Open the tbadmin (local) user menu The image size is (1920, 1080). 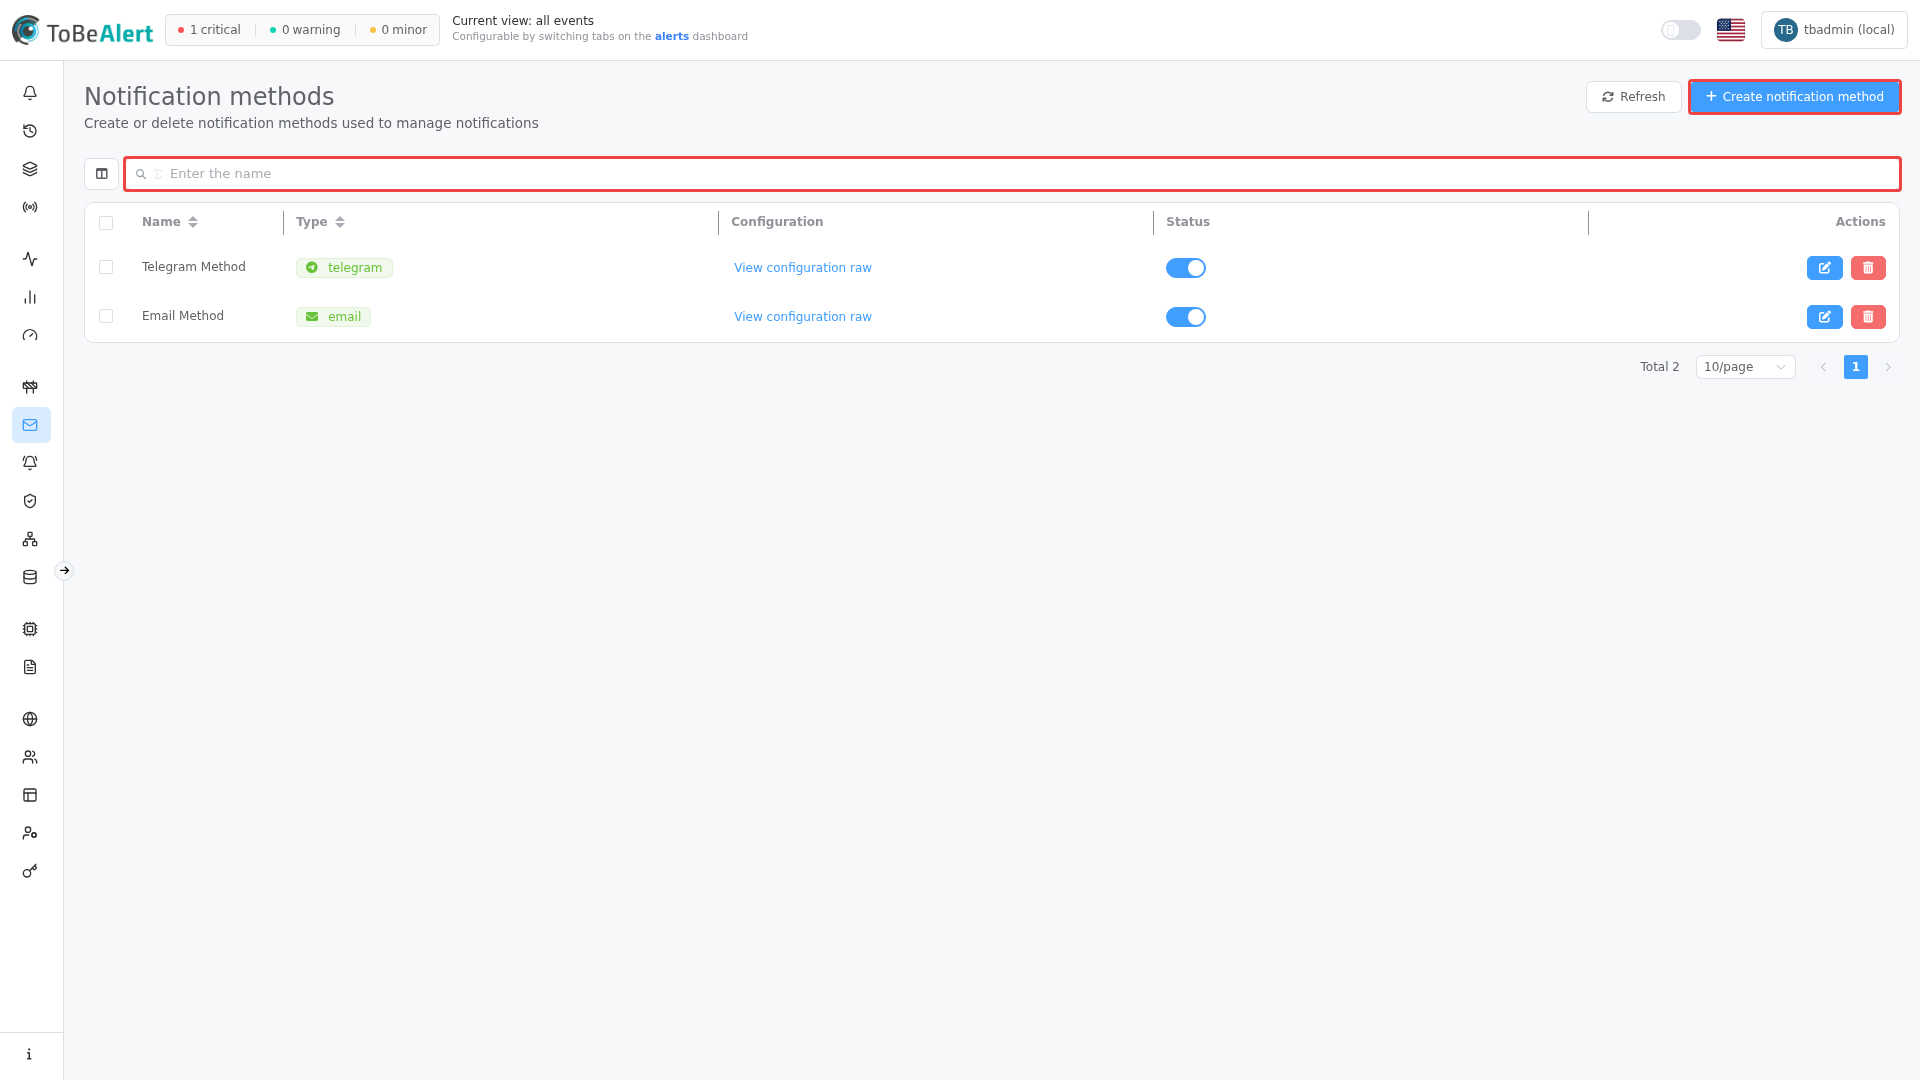point(1834,30)
